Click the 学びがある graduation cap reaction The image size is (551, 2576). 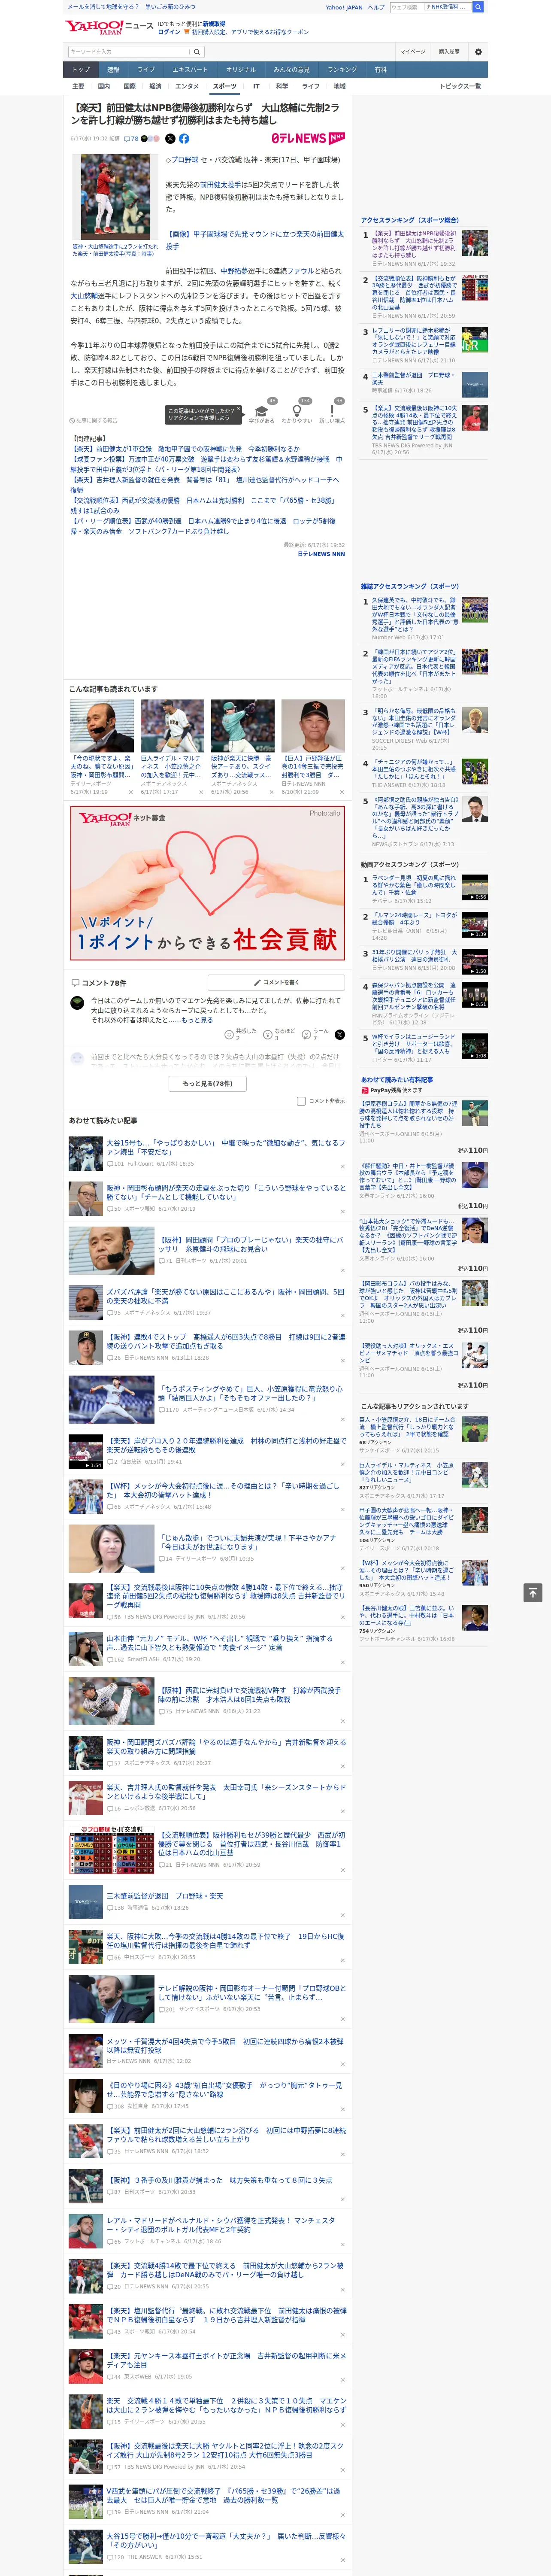[x=262, y=411]
